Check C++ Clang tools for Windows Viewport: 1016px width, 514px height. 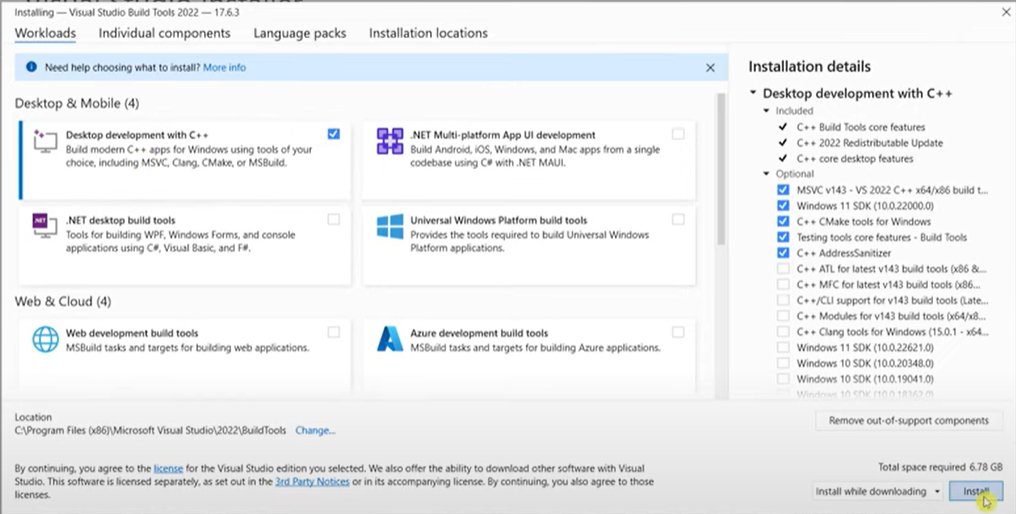783,331
